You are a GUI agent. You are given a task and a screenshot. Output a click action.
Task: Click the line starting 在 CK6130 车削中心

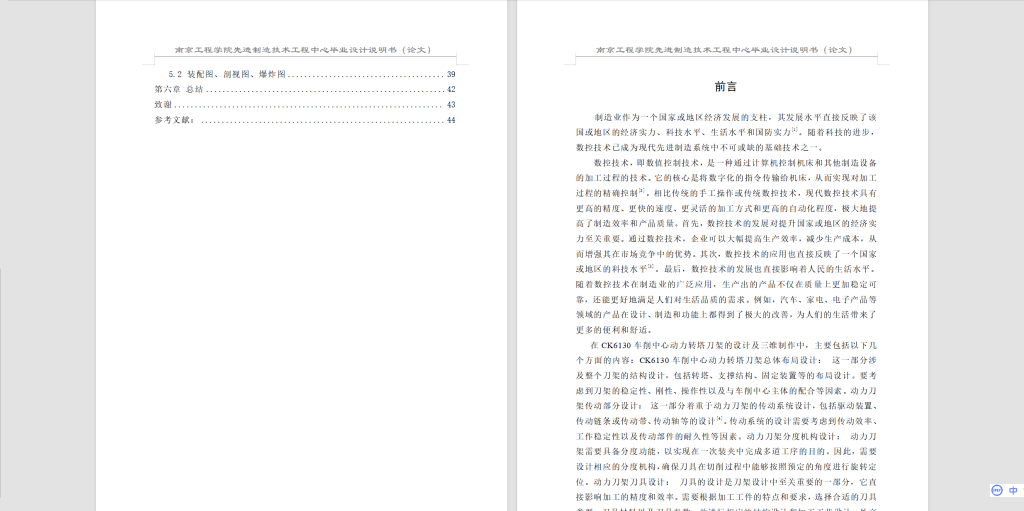click(733, 345)
